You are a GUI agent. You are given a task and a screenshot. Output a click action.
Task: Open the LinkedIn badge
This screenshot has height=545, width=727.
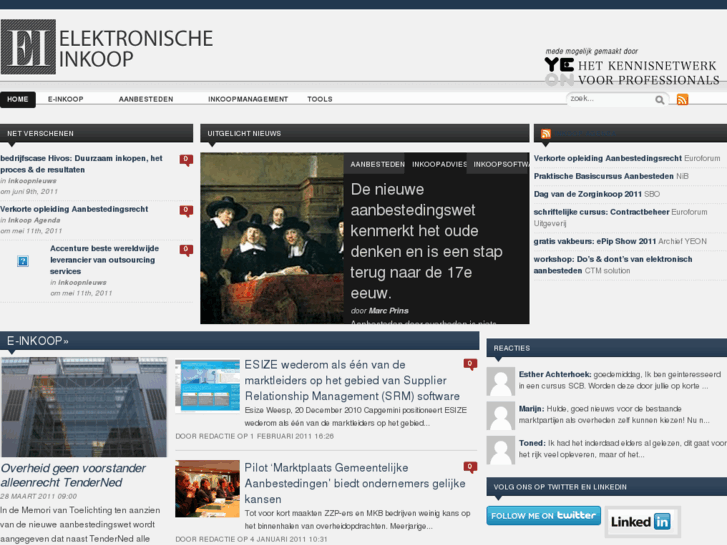(x=642, y=522)
